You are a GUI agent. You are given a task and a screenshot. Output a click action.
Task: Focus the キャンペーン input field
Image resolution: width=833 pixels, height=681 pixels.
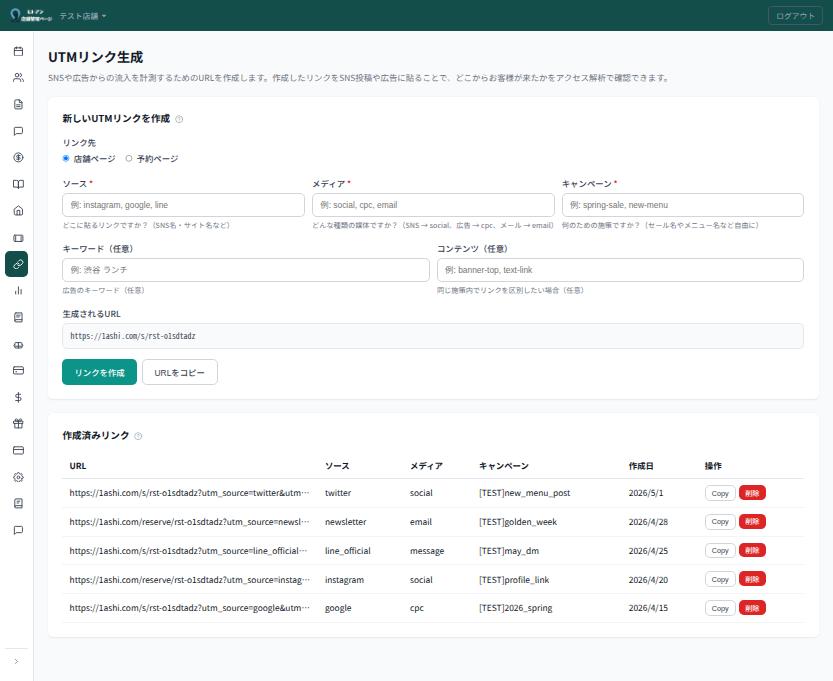pos(683,205)
